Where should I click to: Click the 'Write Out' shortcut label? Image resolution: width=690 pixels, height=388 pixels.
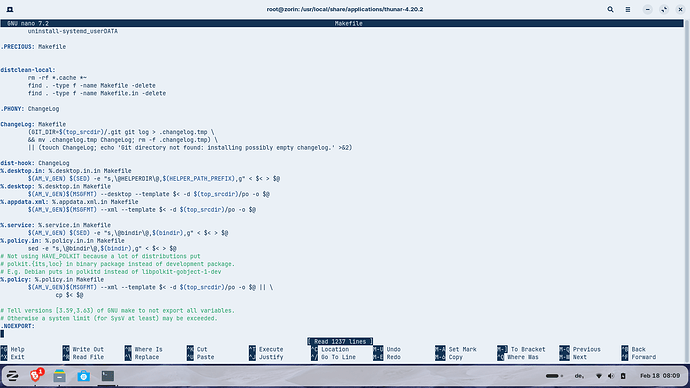88,349
